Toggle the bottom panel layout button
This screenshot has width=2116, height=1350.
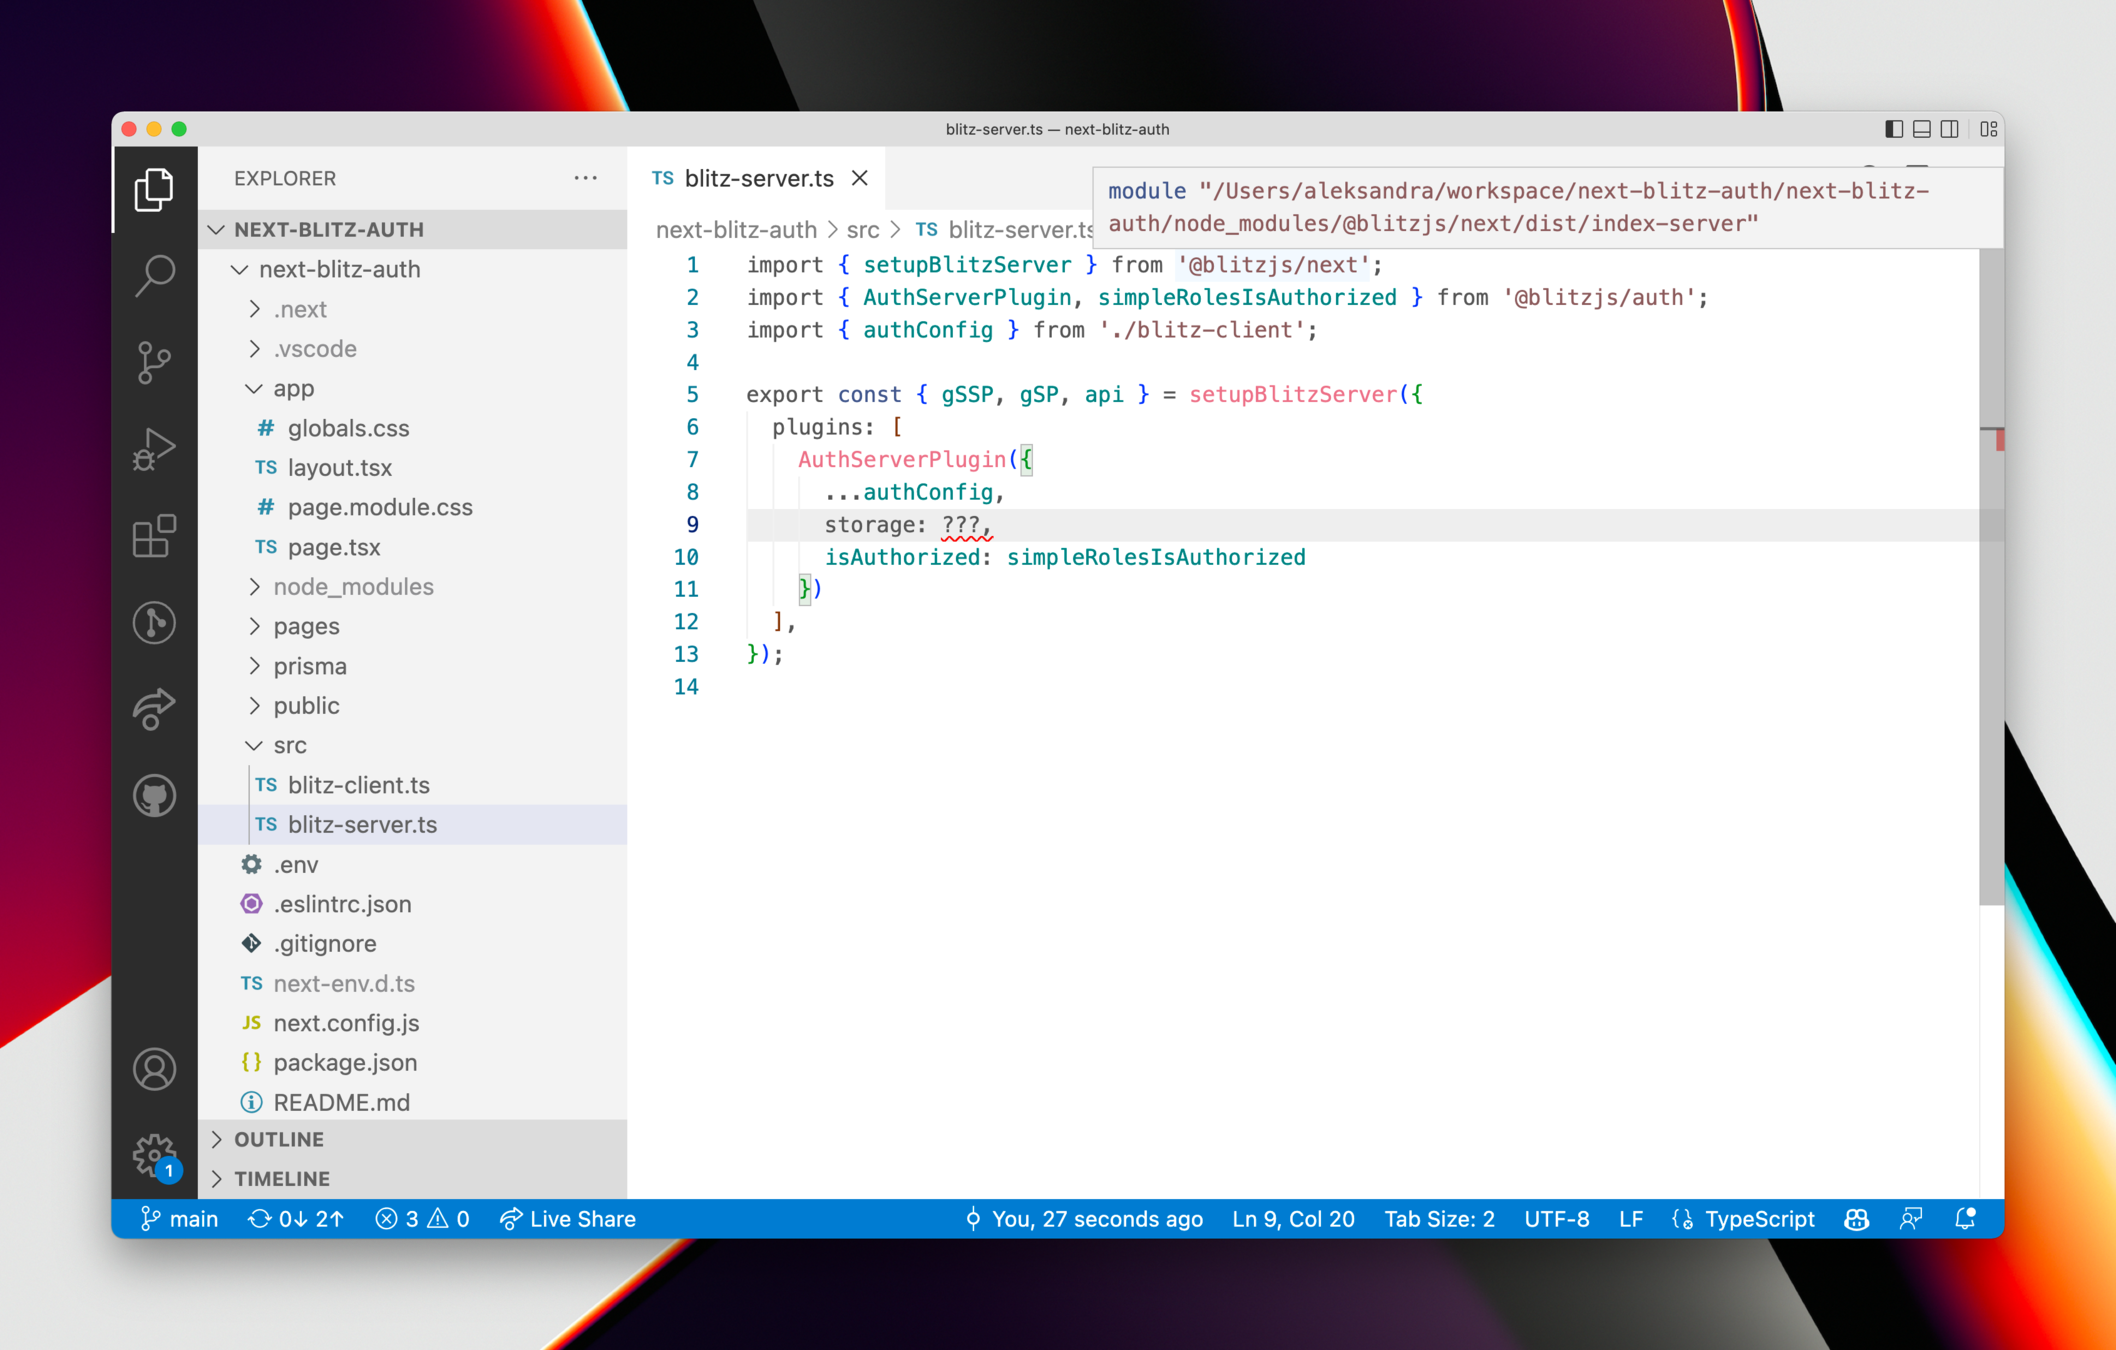click(x=1921, y=129)
